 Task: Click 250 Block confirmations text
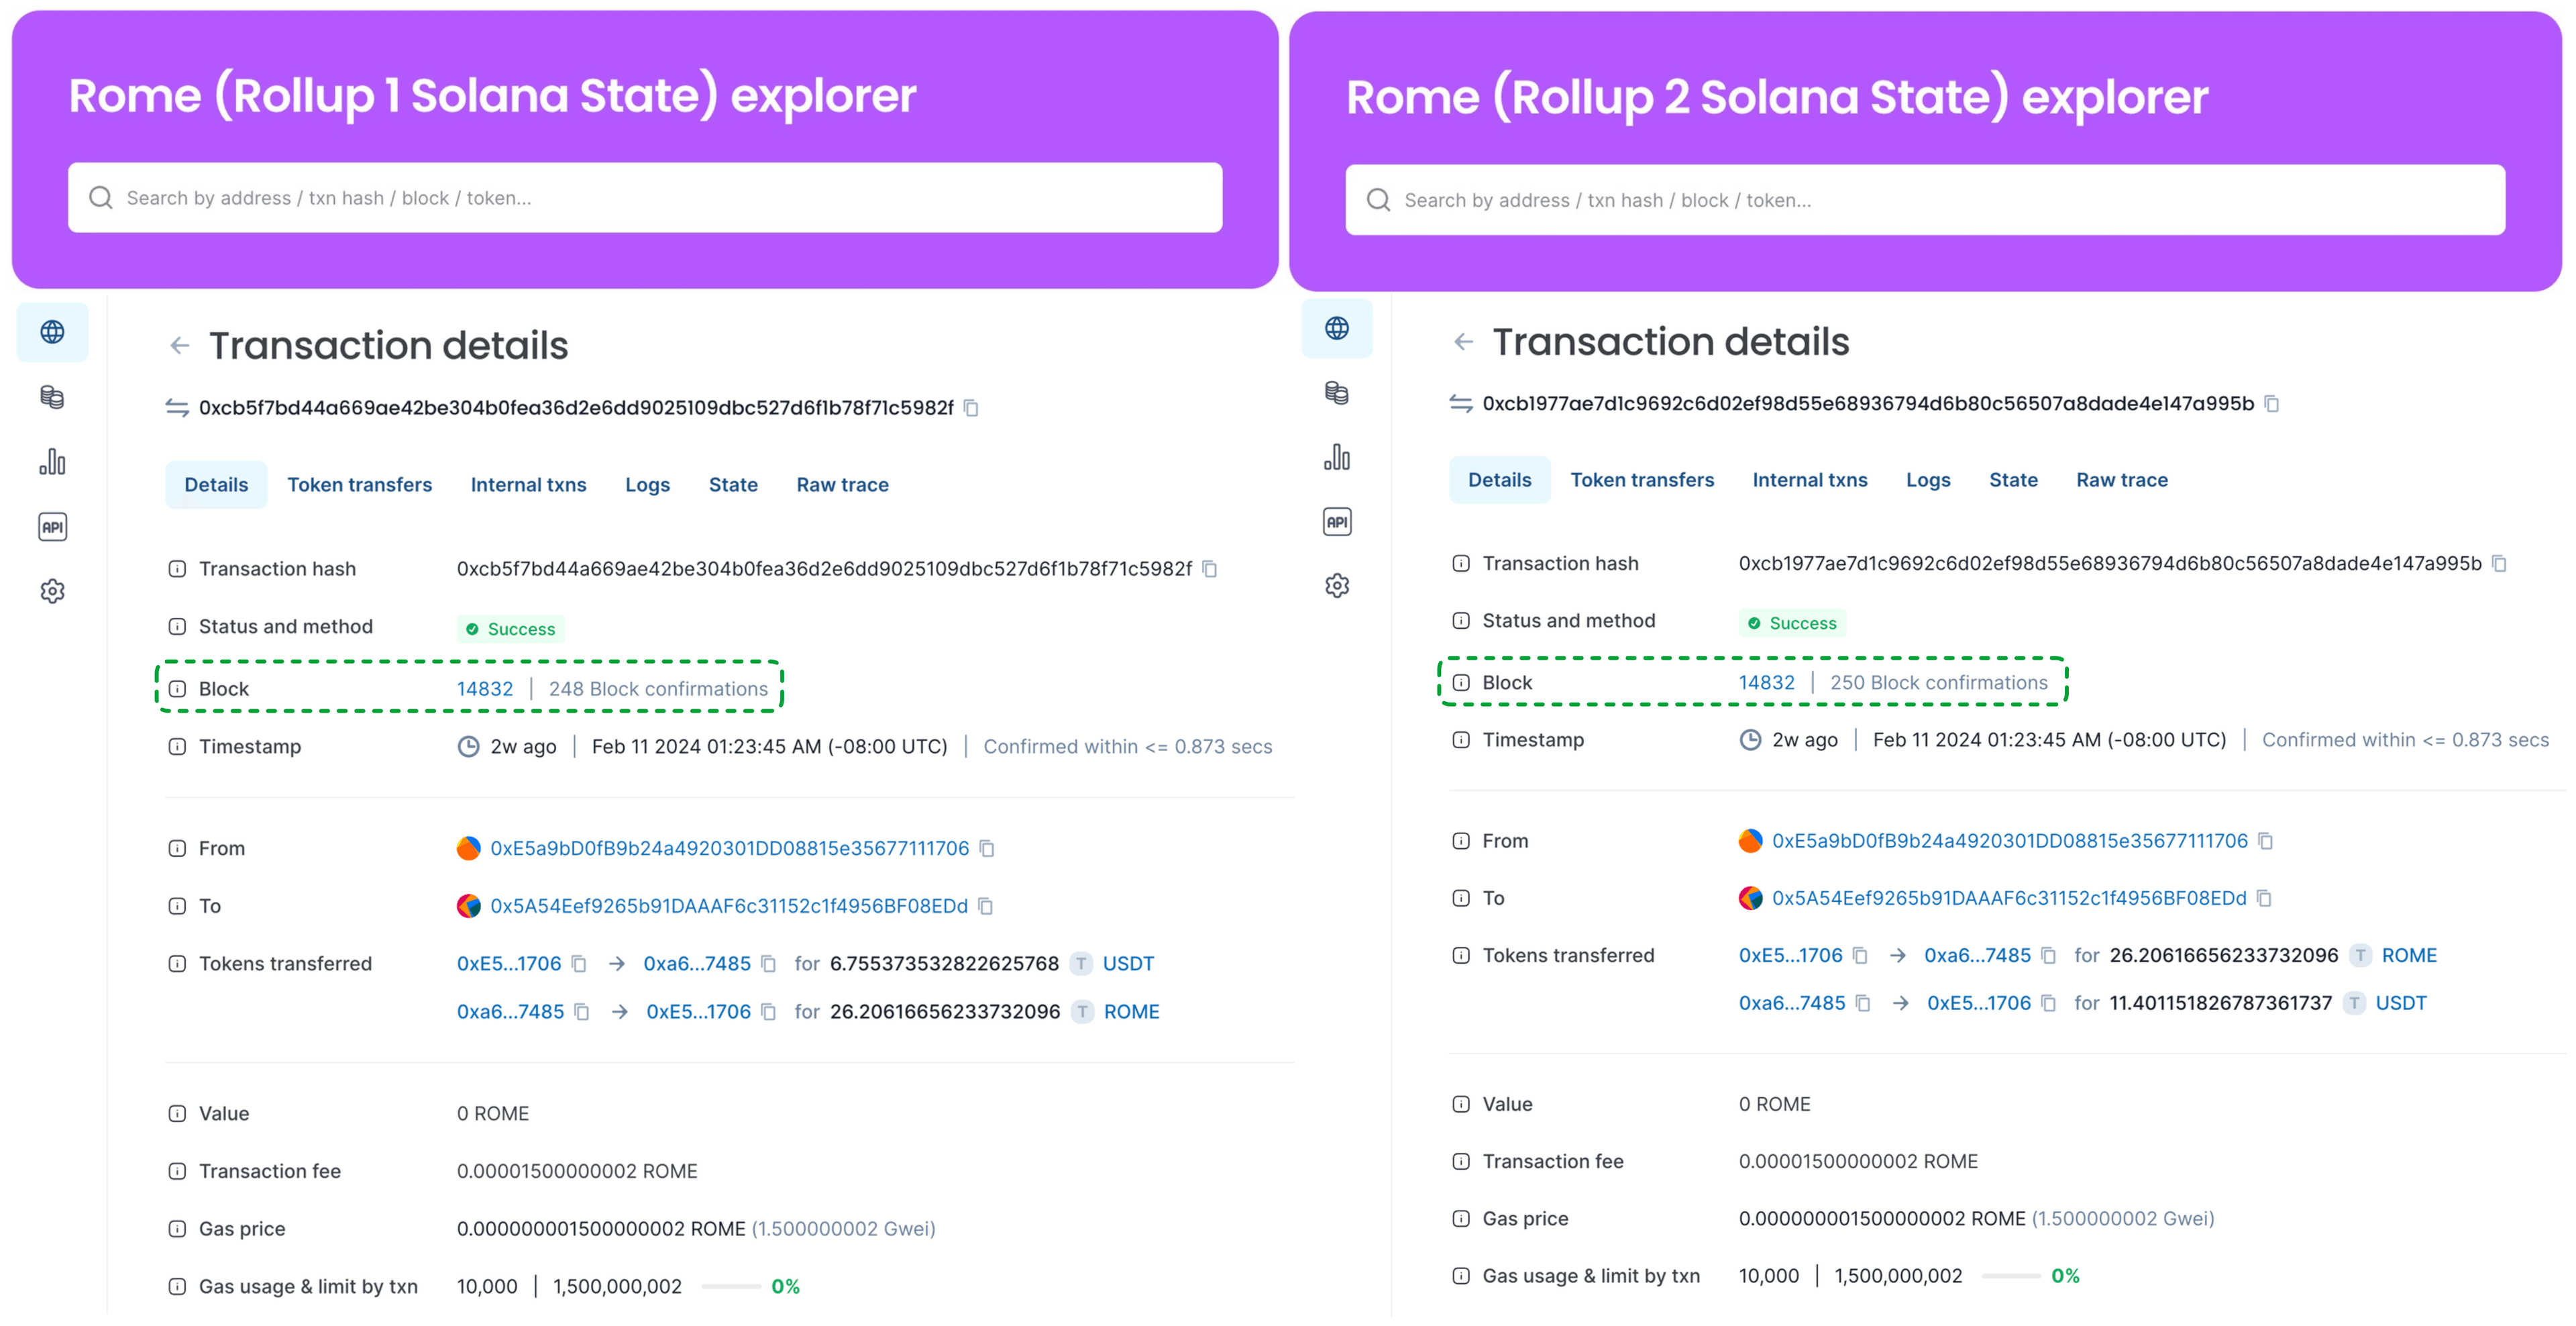point(1939,683)
